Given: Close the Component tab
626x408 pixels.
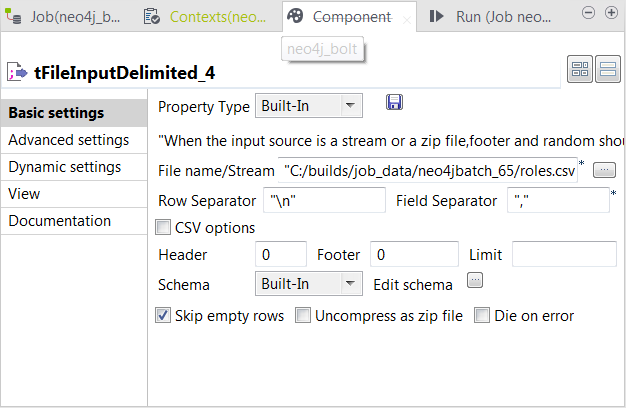Looking at the screenshot, I should point(407,18).
